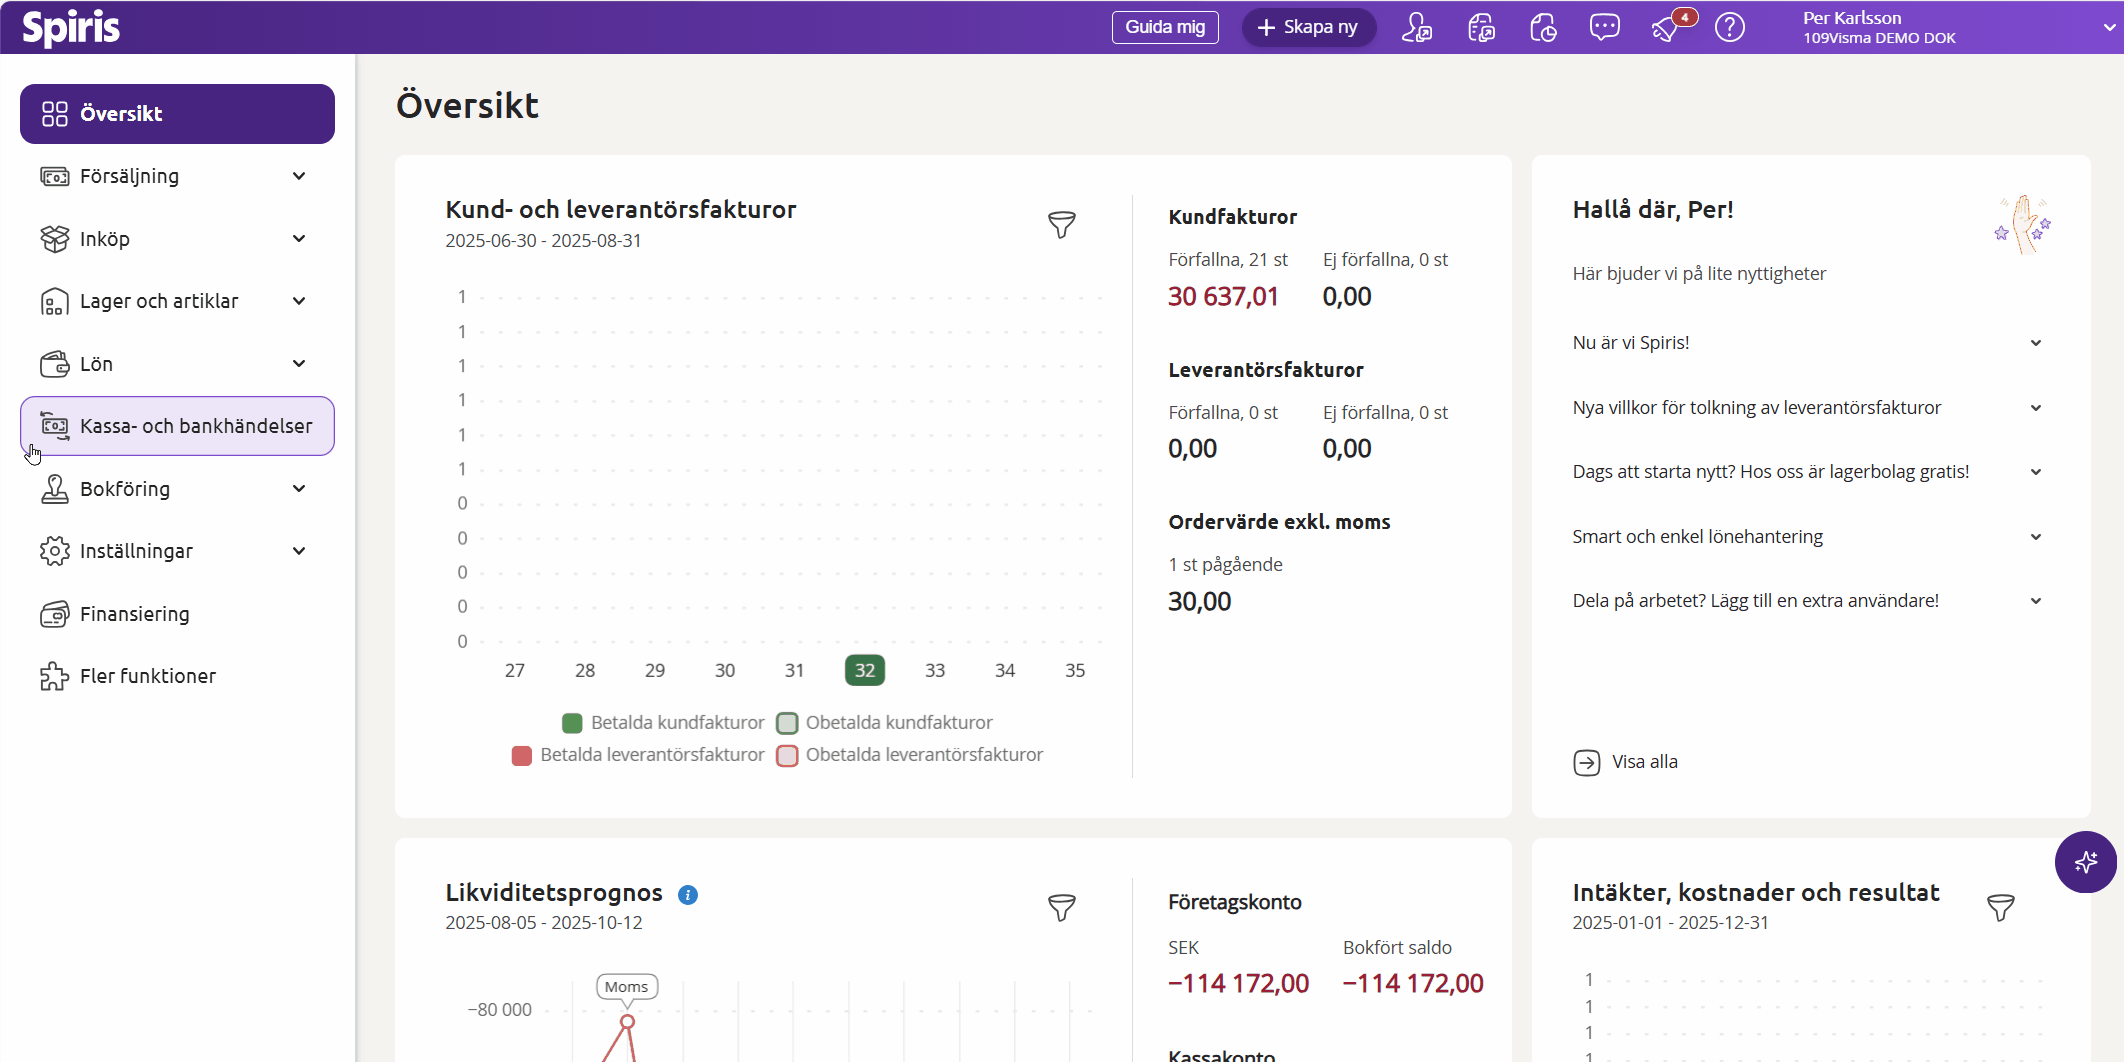2124x1062 pixels.
Task: Open filter for Intäkter, kostnader och resultat
Action: click(2000, 908)
